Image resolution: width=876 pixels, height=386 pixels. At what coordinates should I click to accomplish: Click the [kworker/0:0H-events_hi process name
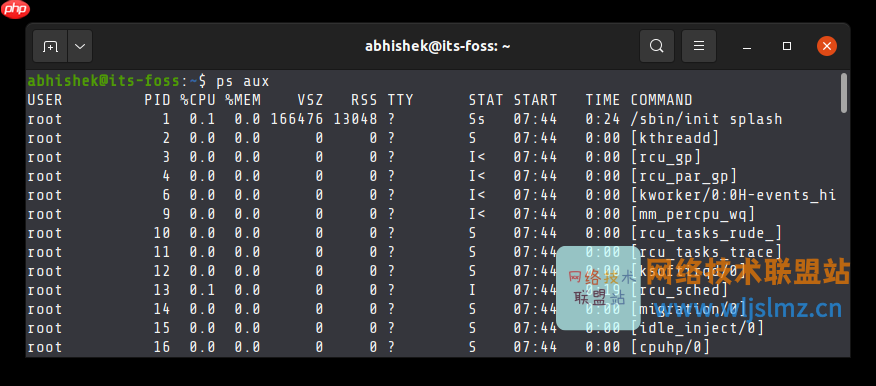(x=734, y=195)
